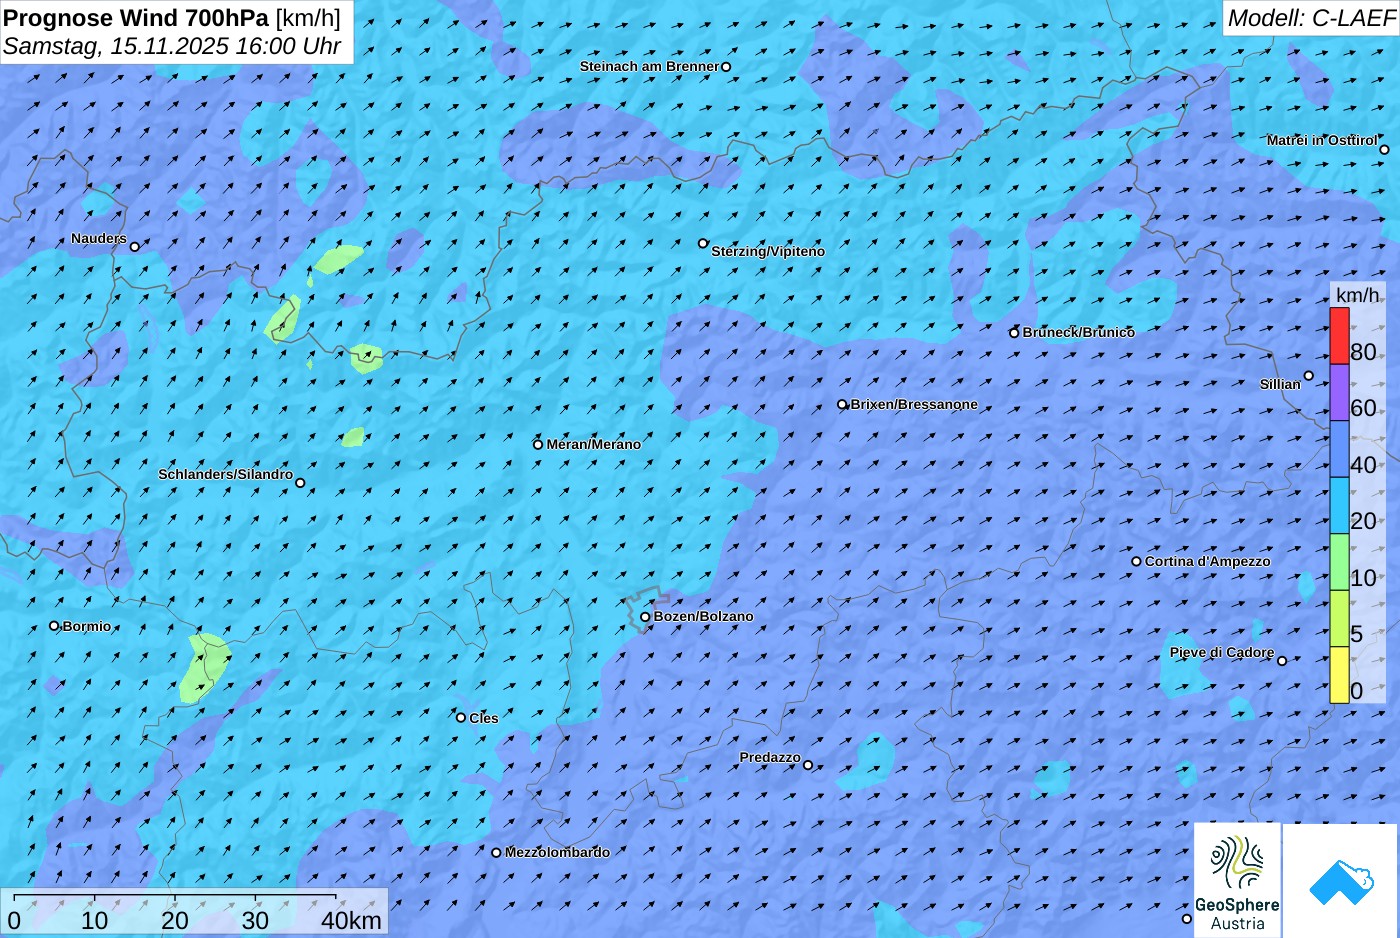
Task: Click the Brixen/Bressanone location marker
Action: (842, 405)
